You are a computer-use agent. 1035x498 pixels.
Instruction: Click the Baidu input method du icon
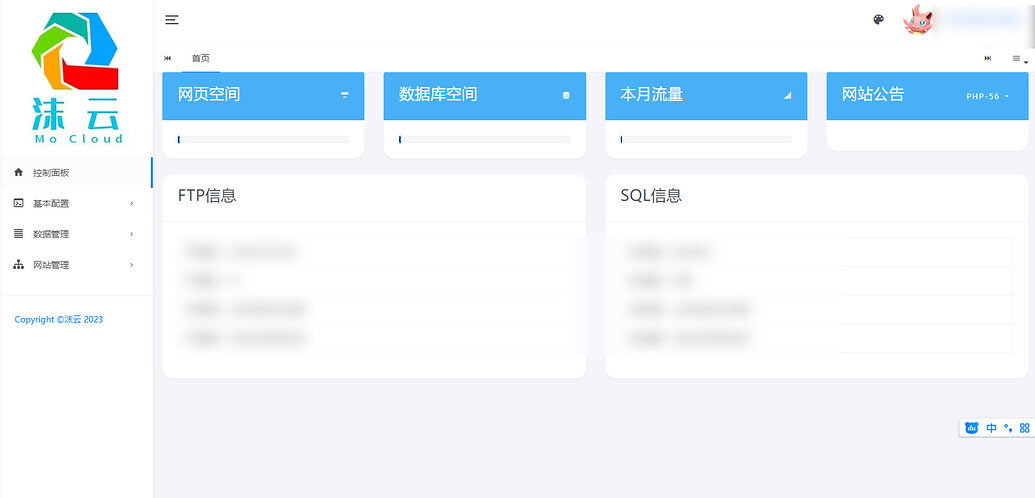point(972,428)
